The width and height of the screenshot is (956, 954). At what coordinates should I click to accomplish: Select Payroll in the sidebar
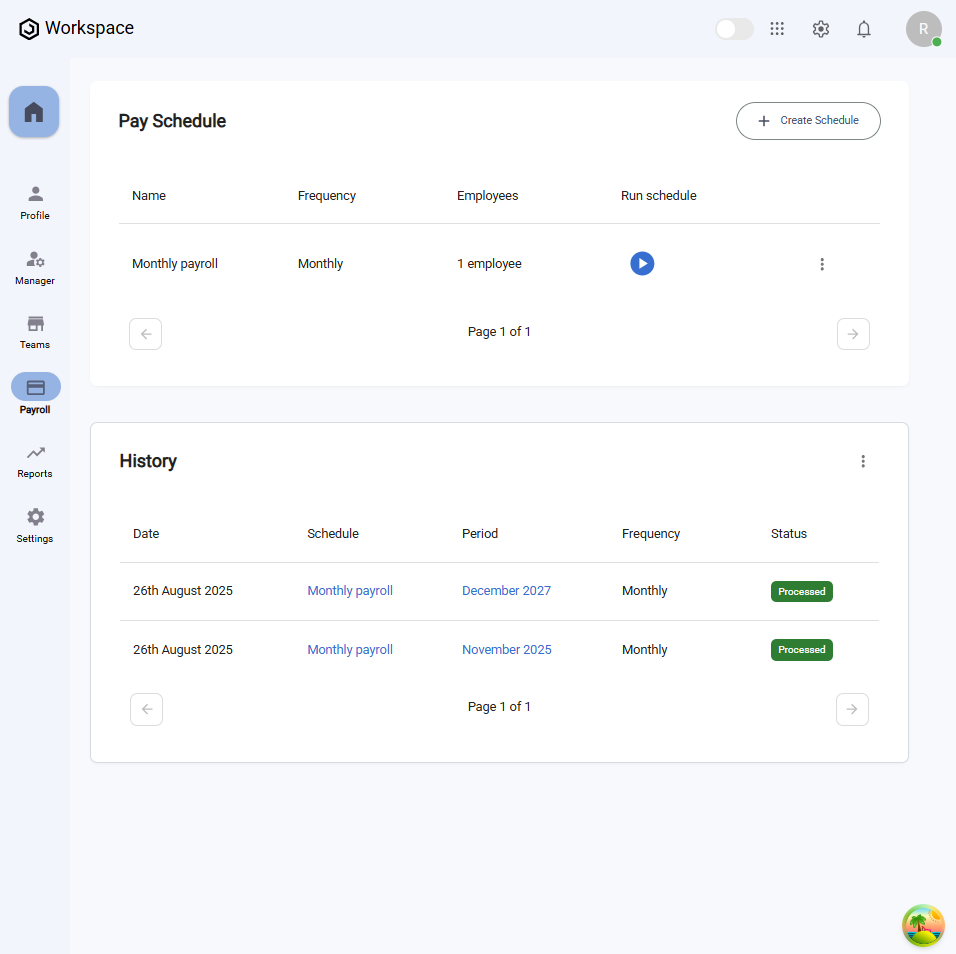[x=36, y=394]
